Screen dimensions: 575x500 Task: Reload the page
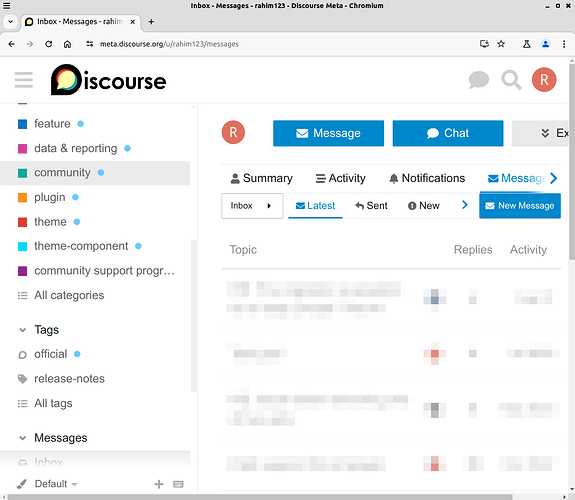tap(48, 44)
